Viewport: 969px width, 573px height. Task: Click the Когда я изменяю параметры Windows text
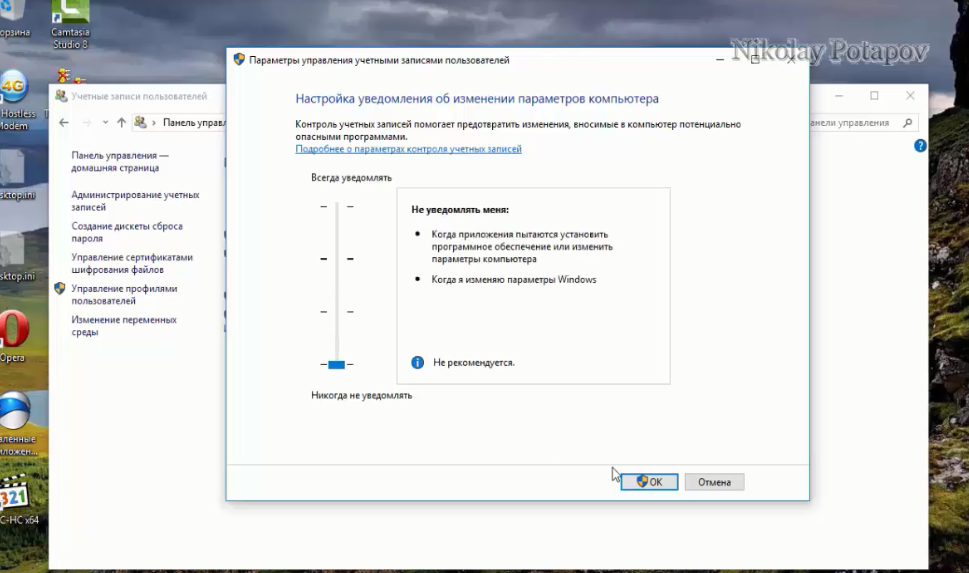coord(514,279)
